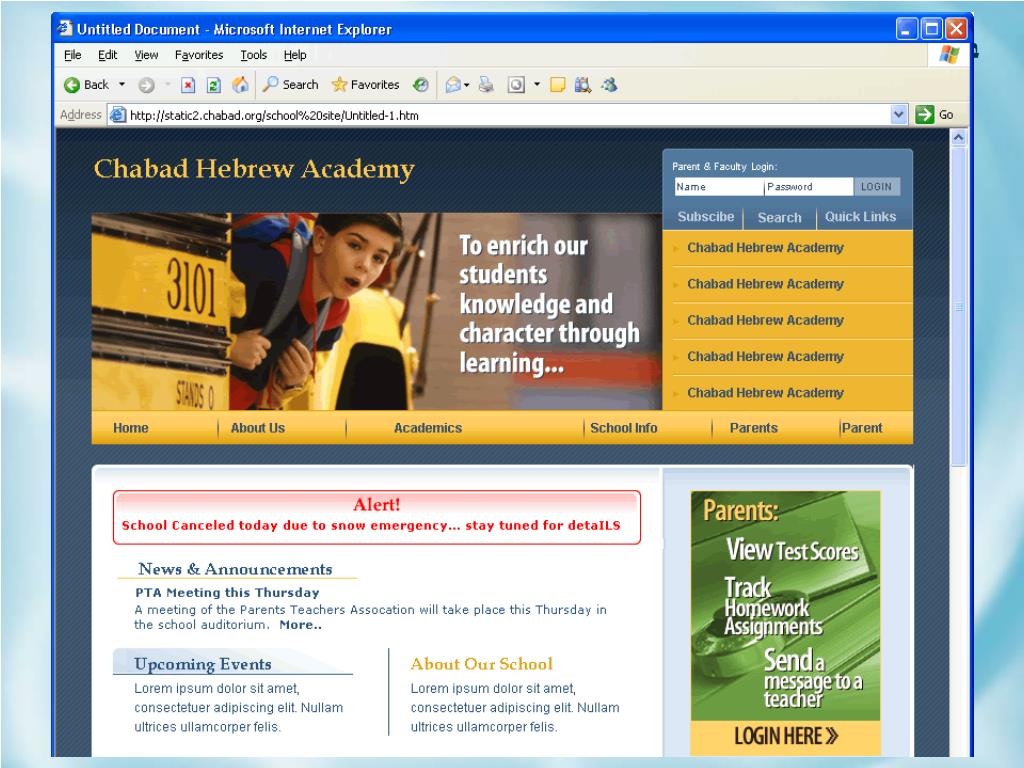The height and width of the screenshot is (768, 1024).
Task: Click last Chabad Hebrew Academy quick link
Action: (765, 392)
